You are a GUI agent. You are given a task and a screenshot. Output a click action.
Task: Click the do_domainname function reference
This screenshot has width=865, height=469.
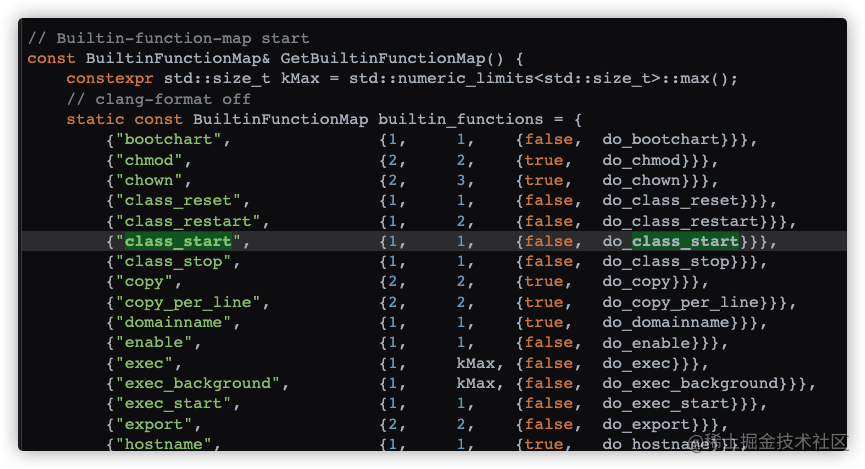(x=665, y=322)
